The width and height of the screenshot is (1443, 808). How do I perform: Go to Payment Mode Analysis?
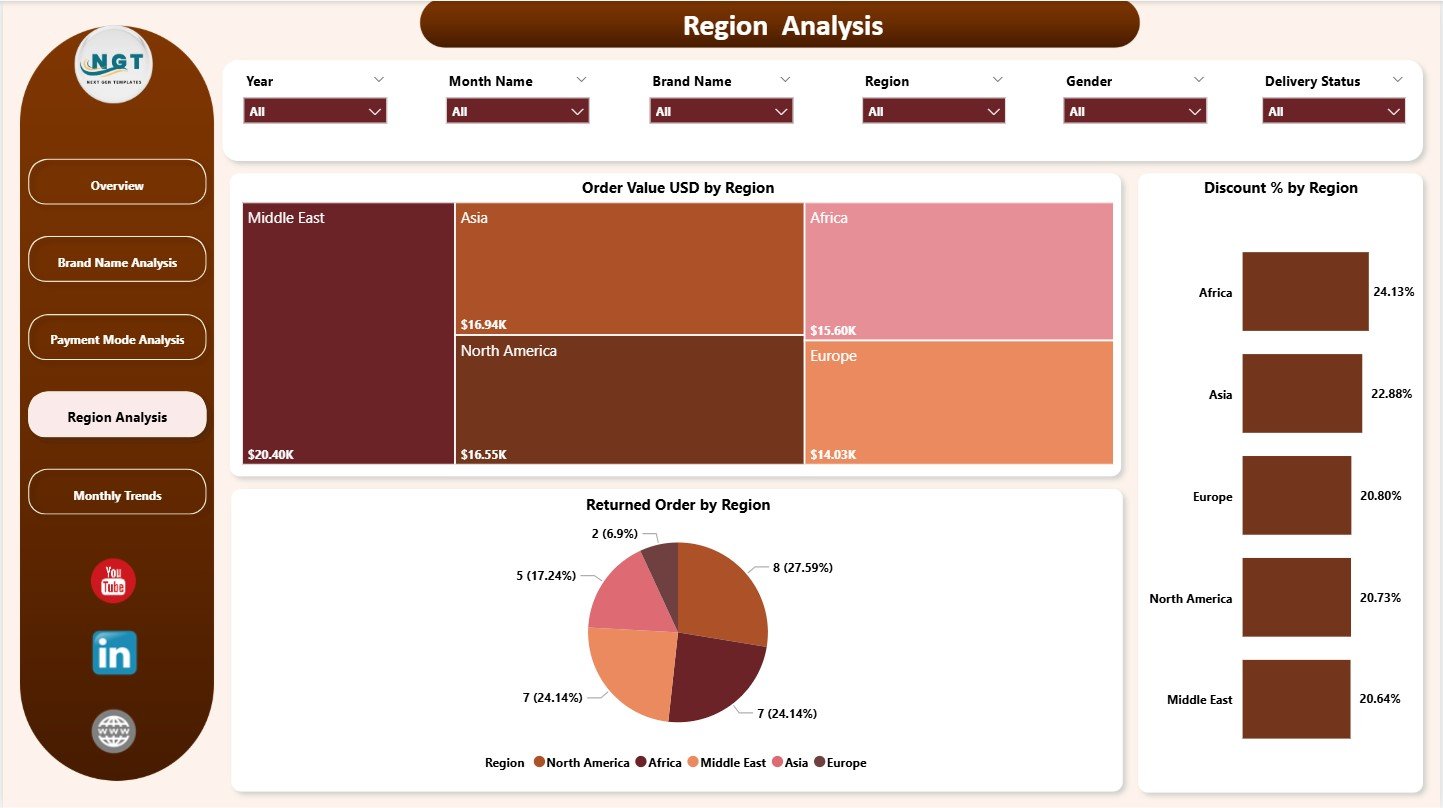click(117, 337)
